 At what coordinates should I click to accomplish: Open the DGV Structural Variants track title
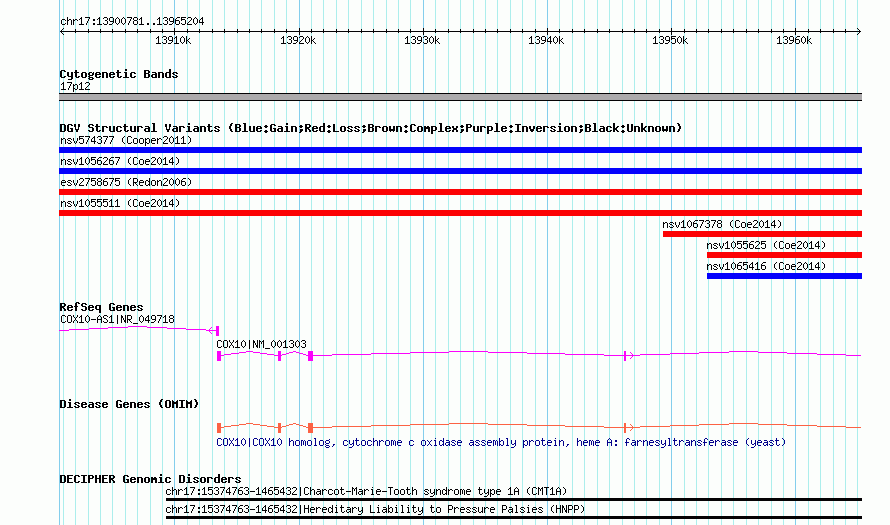pyautogui.click(x=371, y=128)
